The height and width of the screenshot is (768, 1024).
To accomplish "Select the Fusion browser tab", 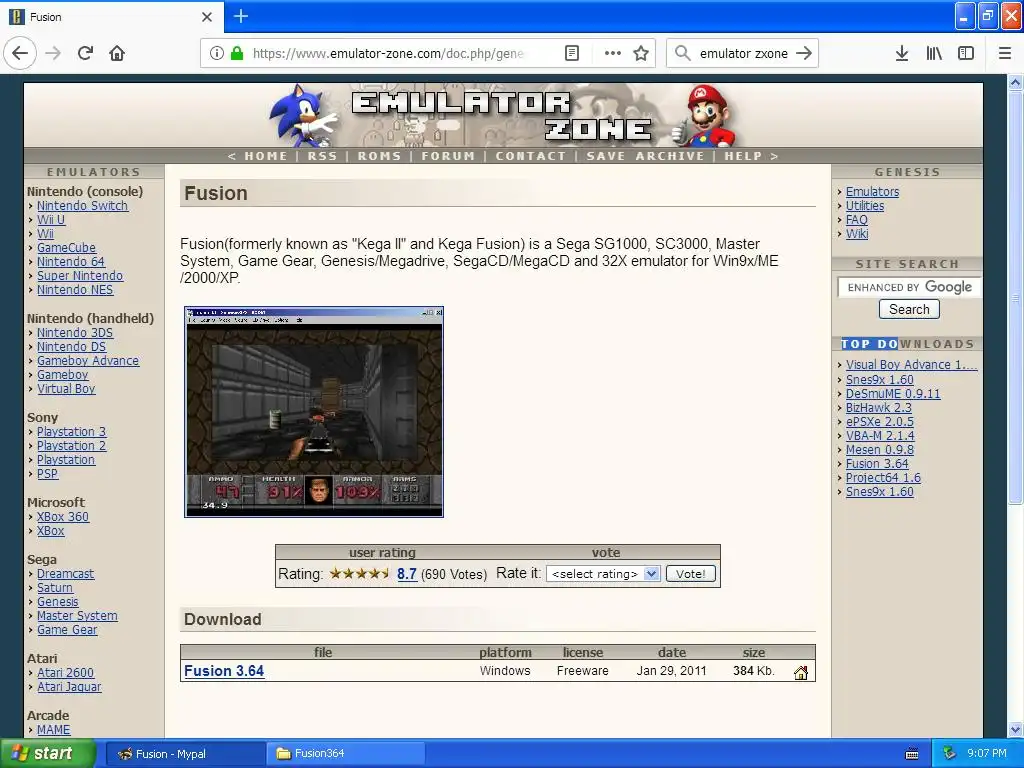I will point(111,17).
